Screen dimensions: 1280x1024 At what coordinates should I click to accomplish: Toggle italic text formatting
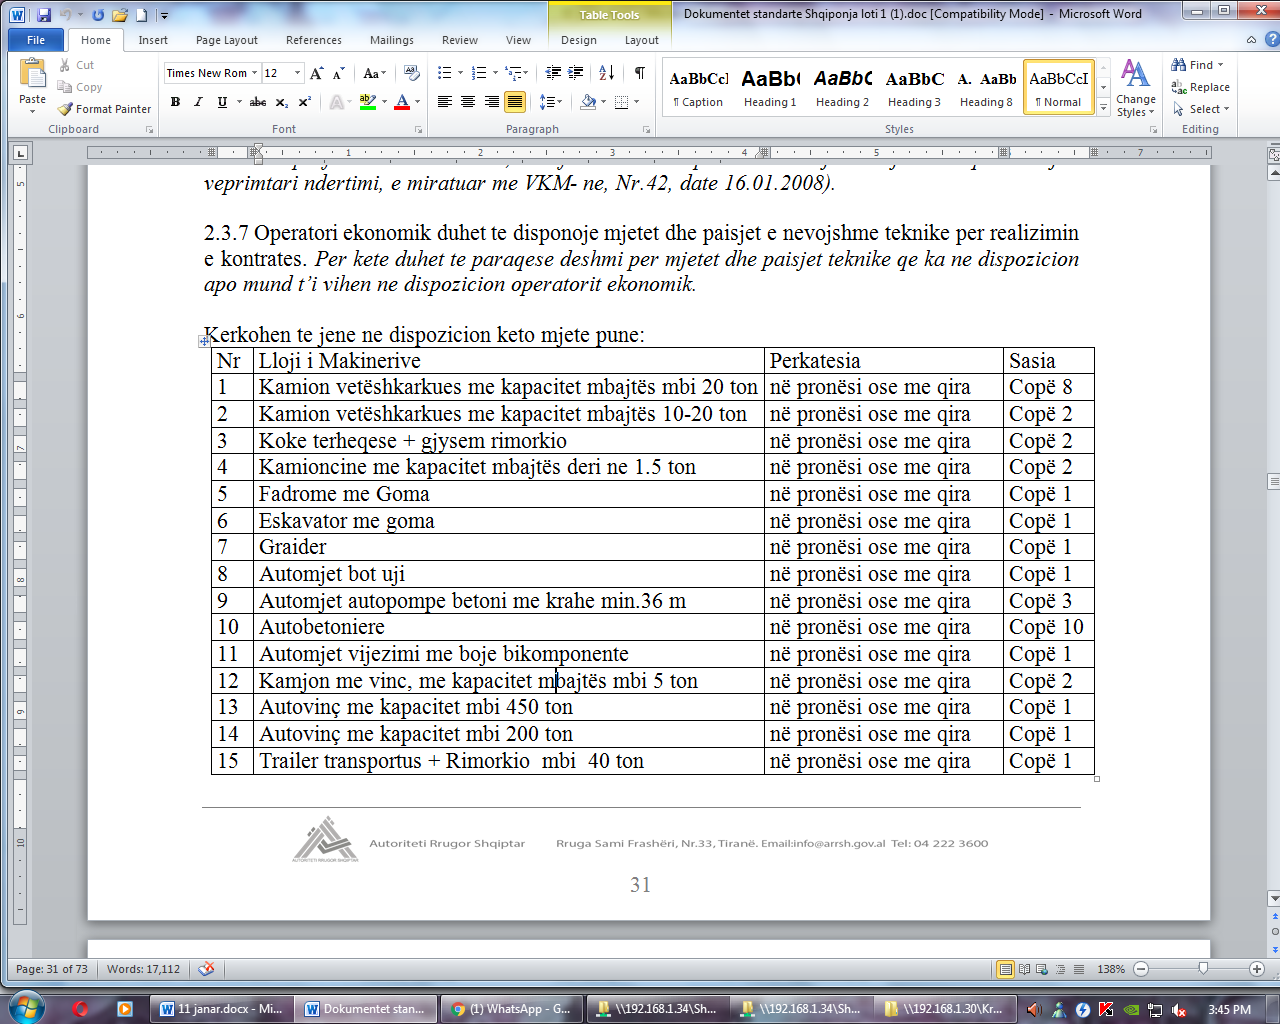point(198,102)
